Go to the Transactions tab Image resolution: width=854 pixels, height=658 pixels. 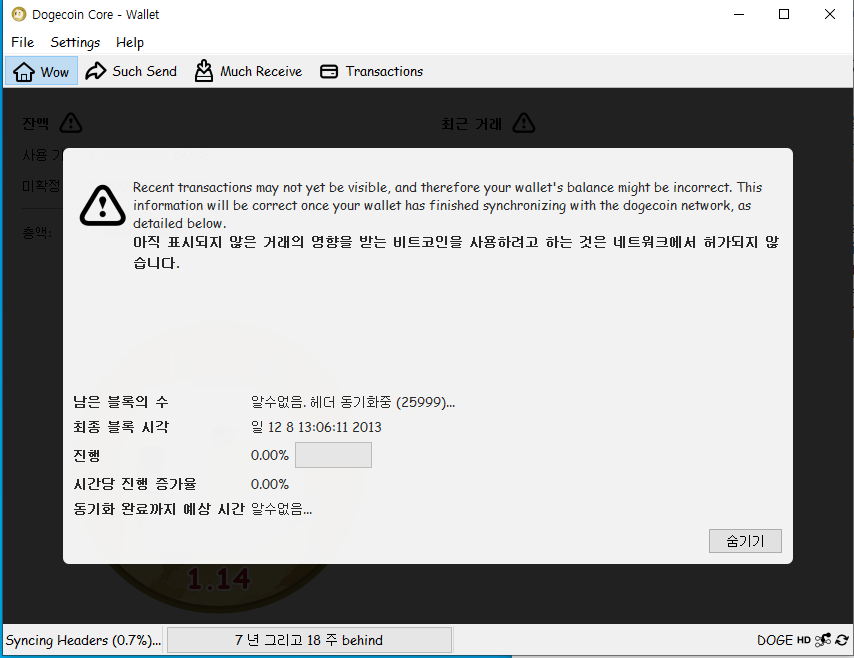(371, 71)
